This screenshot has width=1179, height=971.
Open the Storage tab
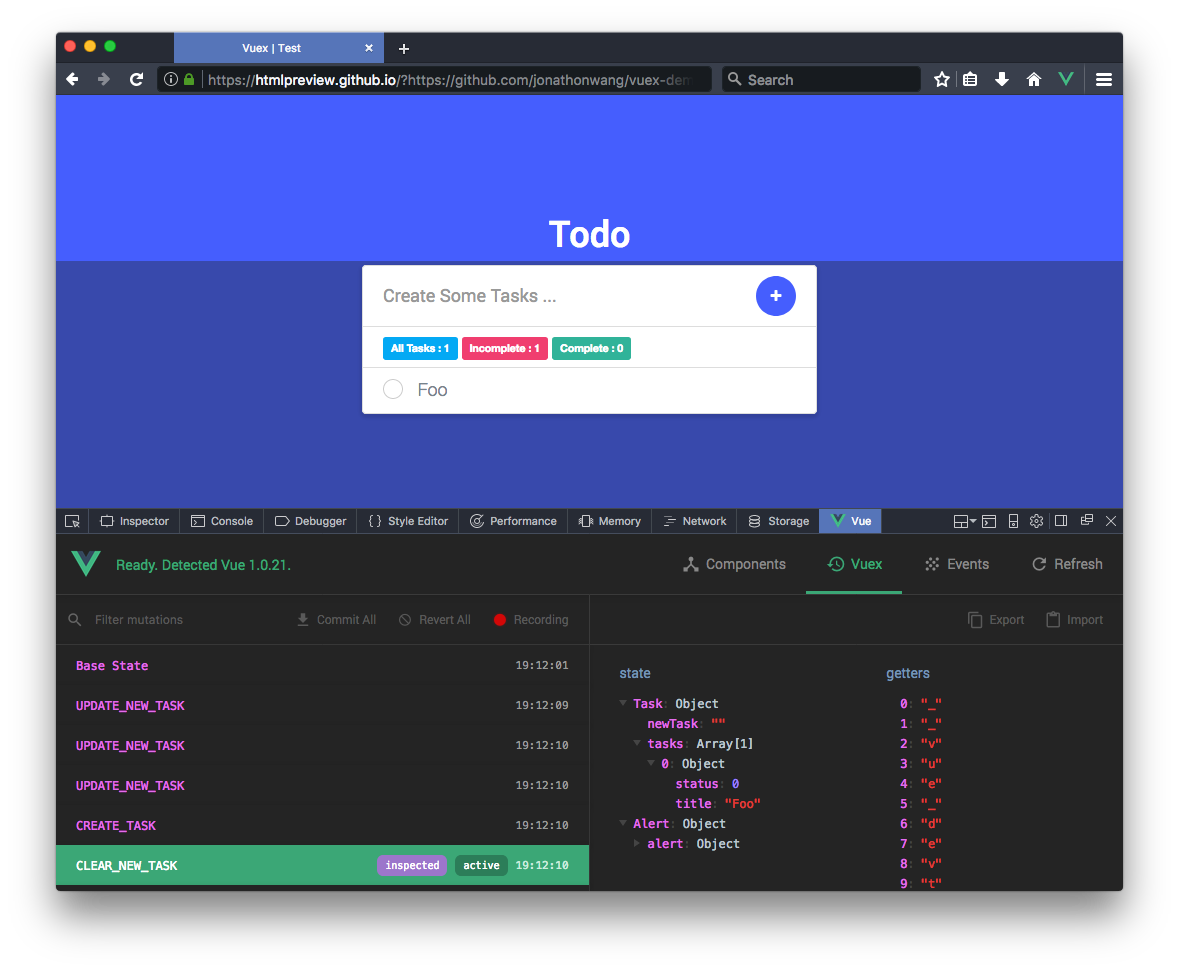(x=778, y=521)
